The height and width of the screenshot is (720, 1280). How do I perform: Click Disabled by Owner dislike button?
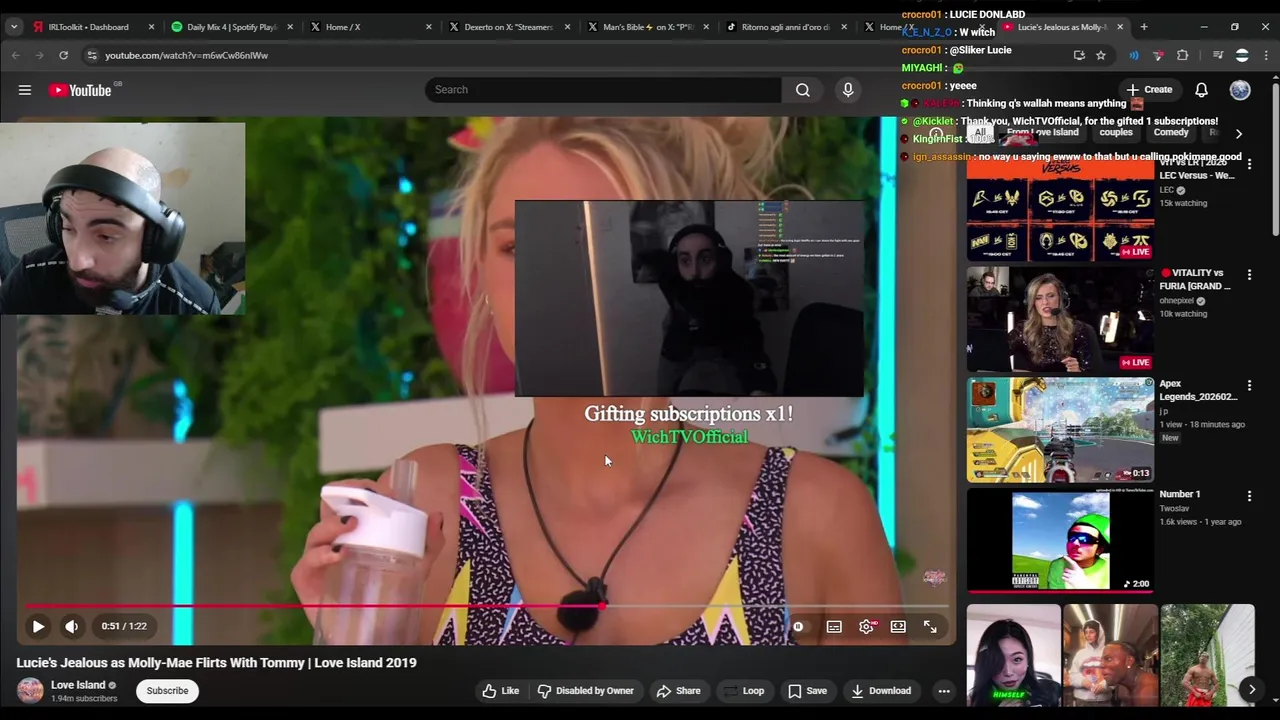click(586, 691)
